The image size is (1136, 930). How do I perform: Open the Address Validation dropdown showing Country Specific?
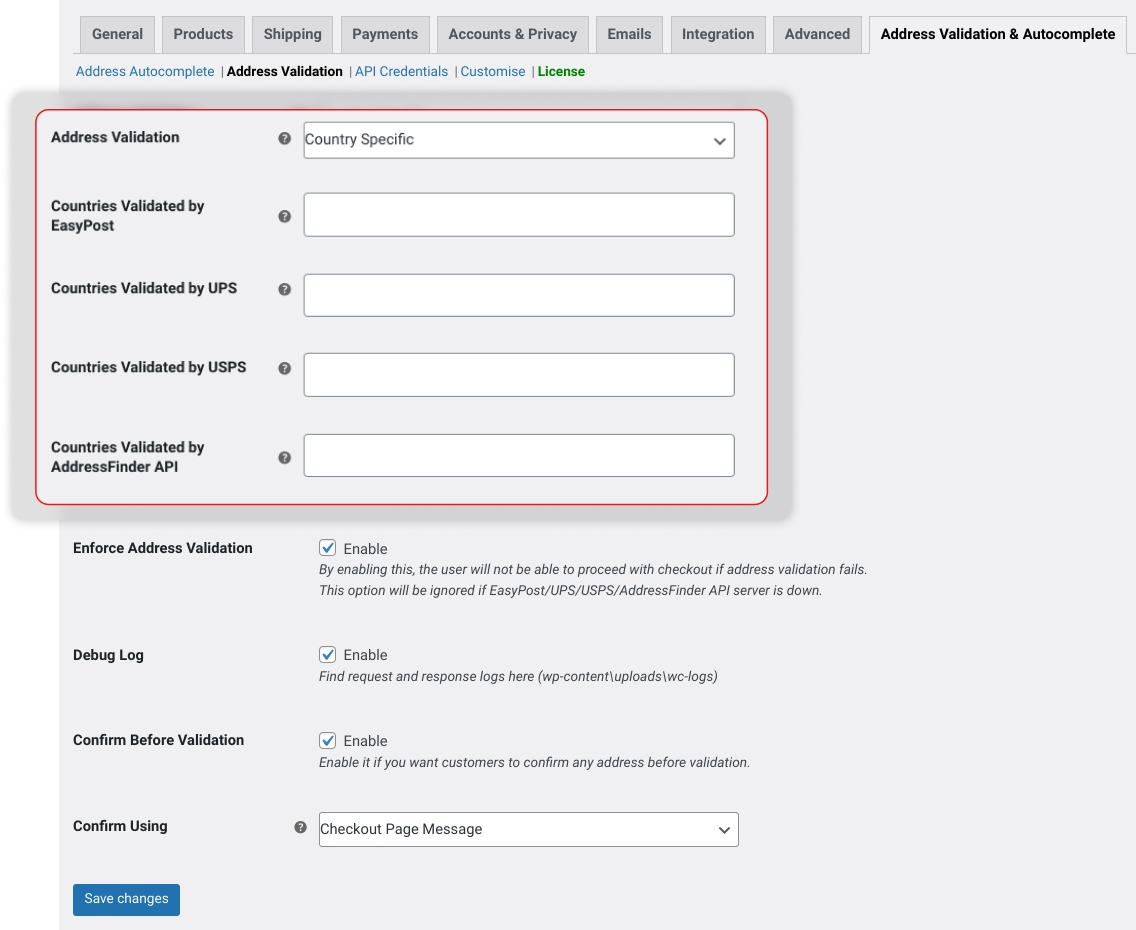point(518,139)
